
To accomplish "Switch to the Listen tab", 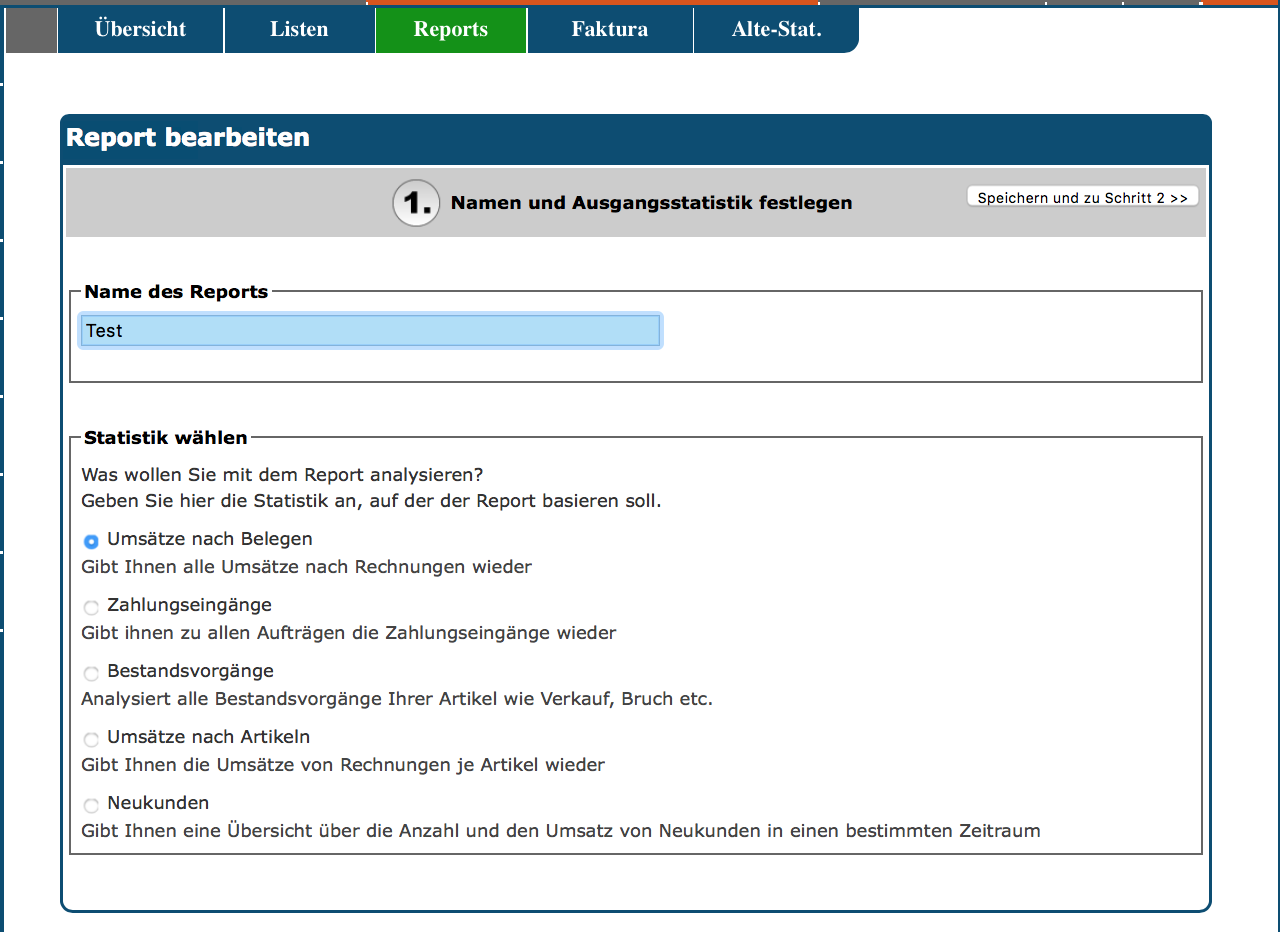I will click(299, 30).
